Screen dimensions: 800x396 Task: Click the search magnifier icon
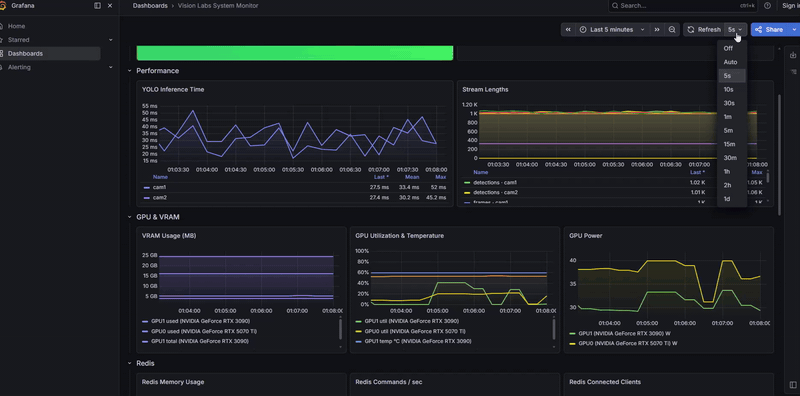point(615,6)
